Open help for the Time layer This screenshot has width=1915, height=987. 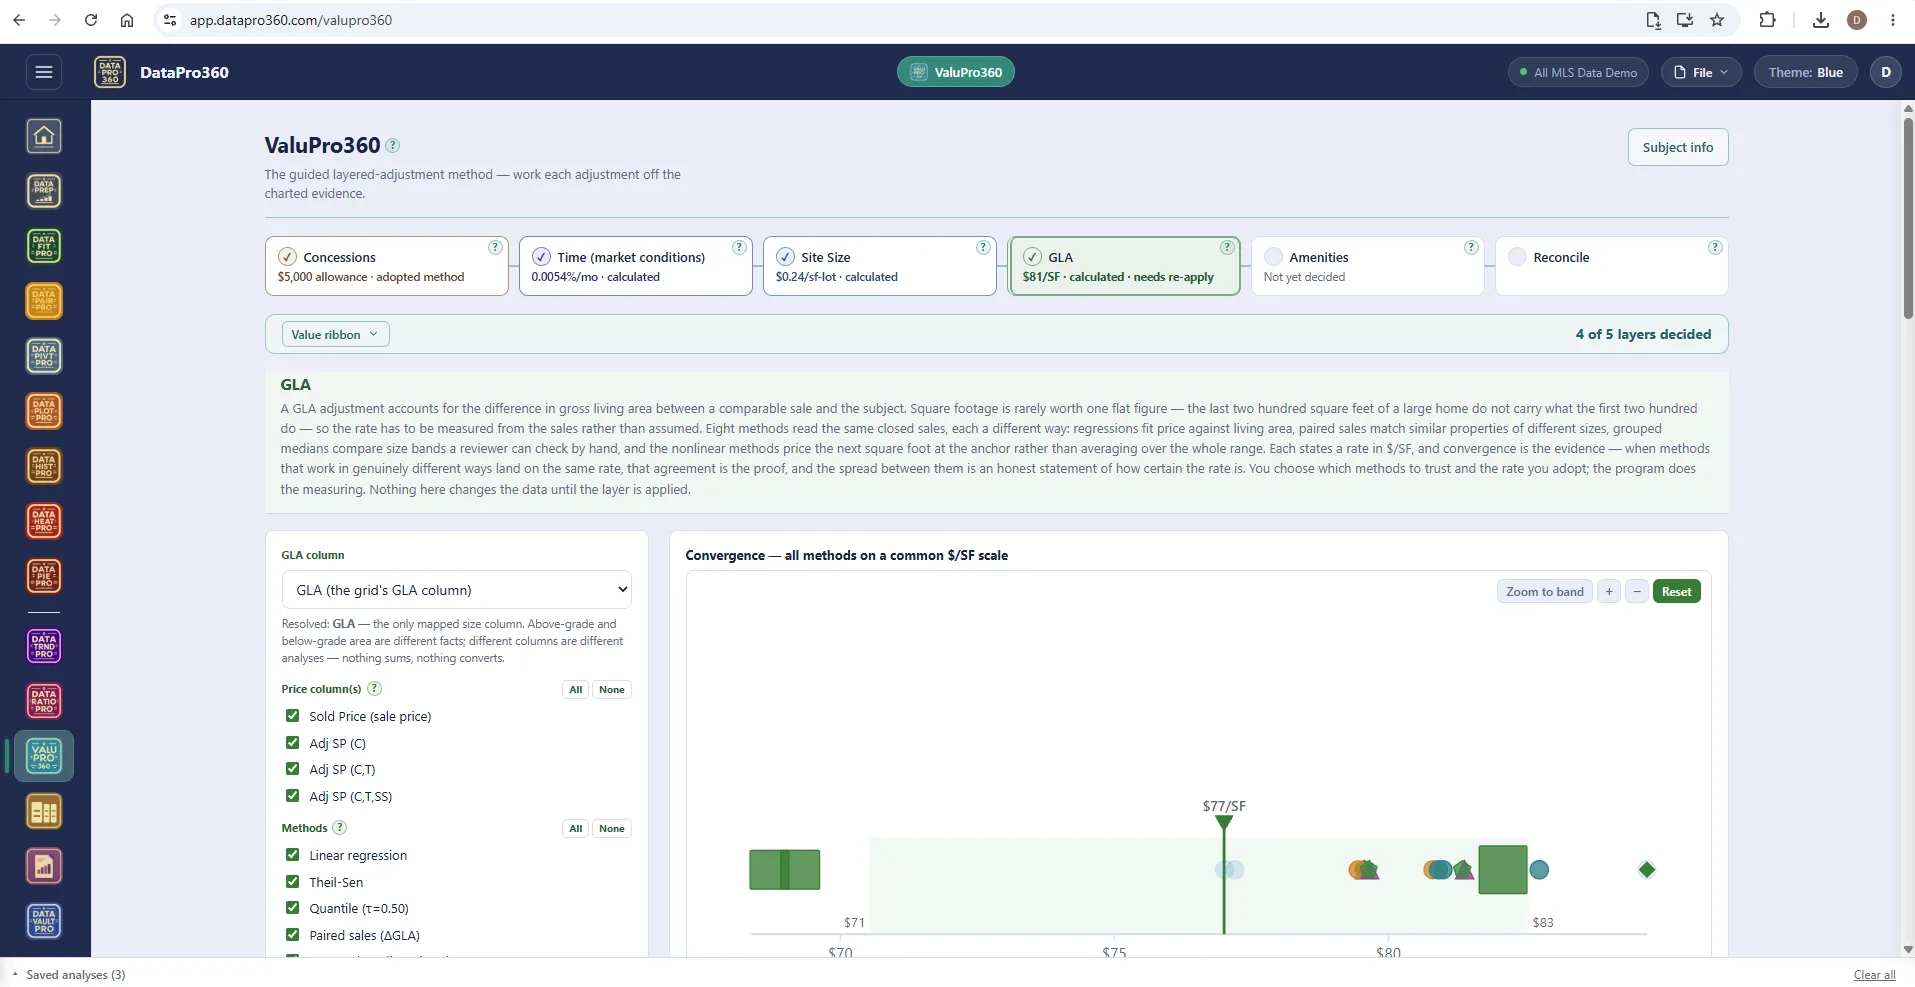[x=739, y=247]
